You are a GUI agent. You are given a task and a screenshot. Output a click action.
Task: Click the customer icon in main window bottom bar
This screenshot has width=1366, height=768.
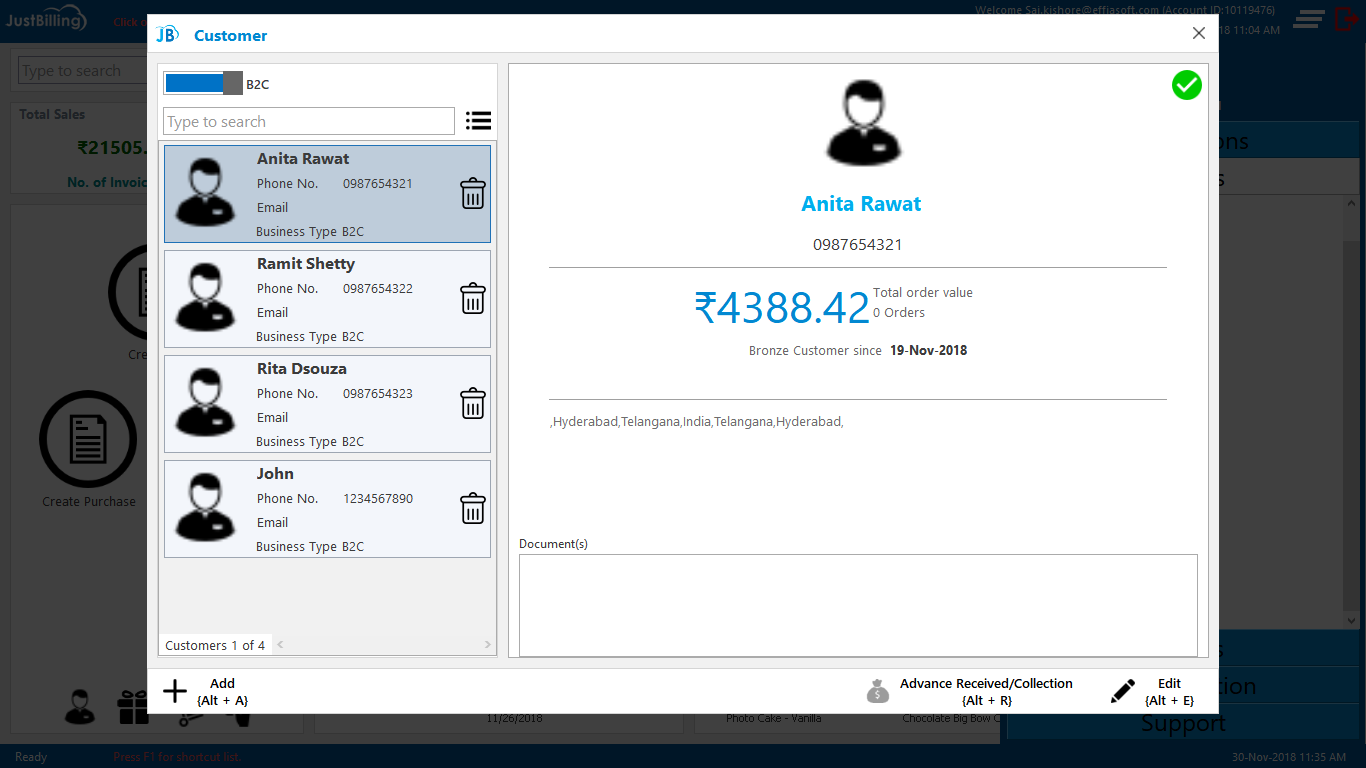pyautogui.click(x=80, y=706)
